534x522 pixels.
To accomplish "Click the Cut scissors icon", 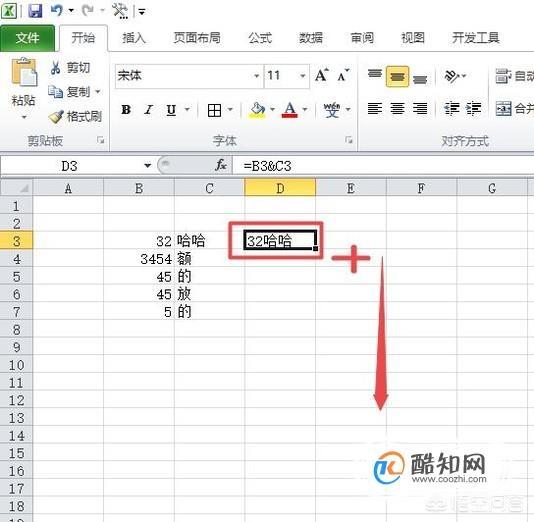I will tap(55, 67).
